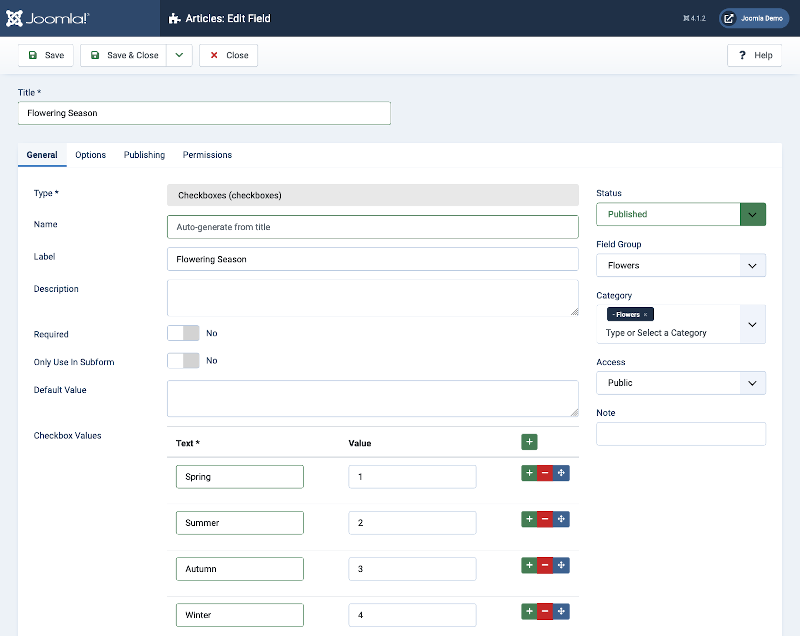Edit the Label input field
The width and height of the screenshot is (800, 636).
point(373,259)
